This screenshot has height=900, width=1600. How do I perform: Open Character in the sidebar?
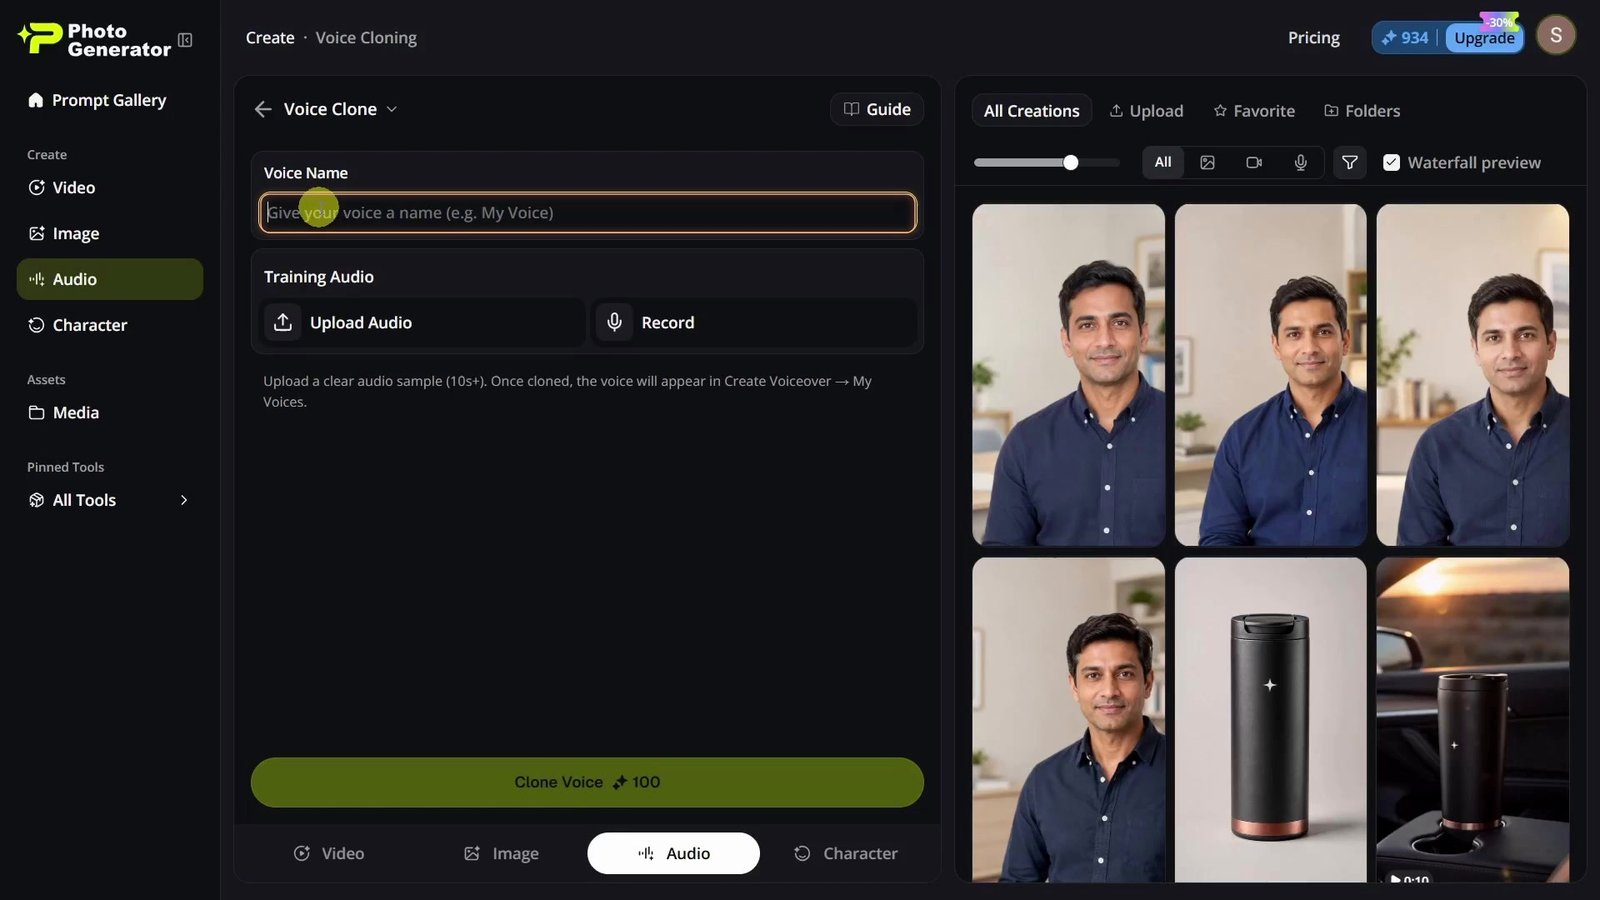pos(110,325)
